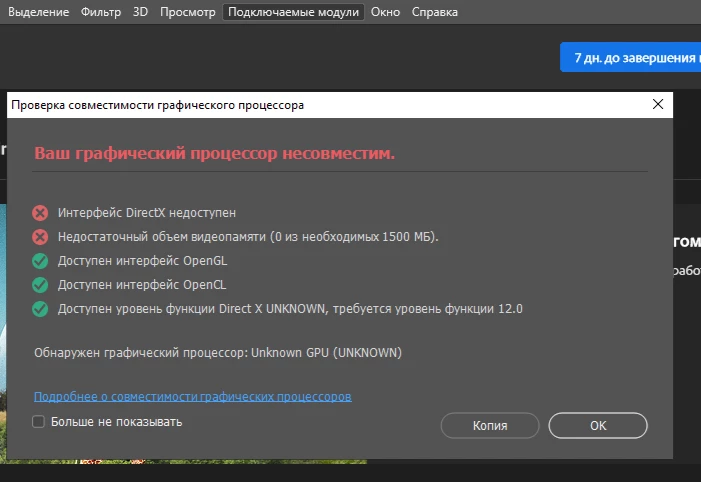The width and height of the screenshot is (701, 482).
Task: Click the green check icon beside OpenGL
Action: click(40, 261)
